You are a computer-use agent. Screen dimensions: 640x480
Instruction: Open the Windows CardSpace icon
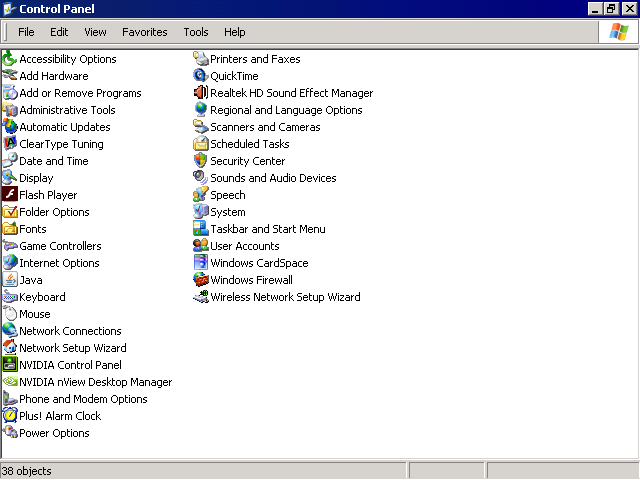tap(200, 263)
